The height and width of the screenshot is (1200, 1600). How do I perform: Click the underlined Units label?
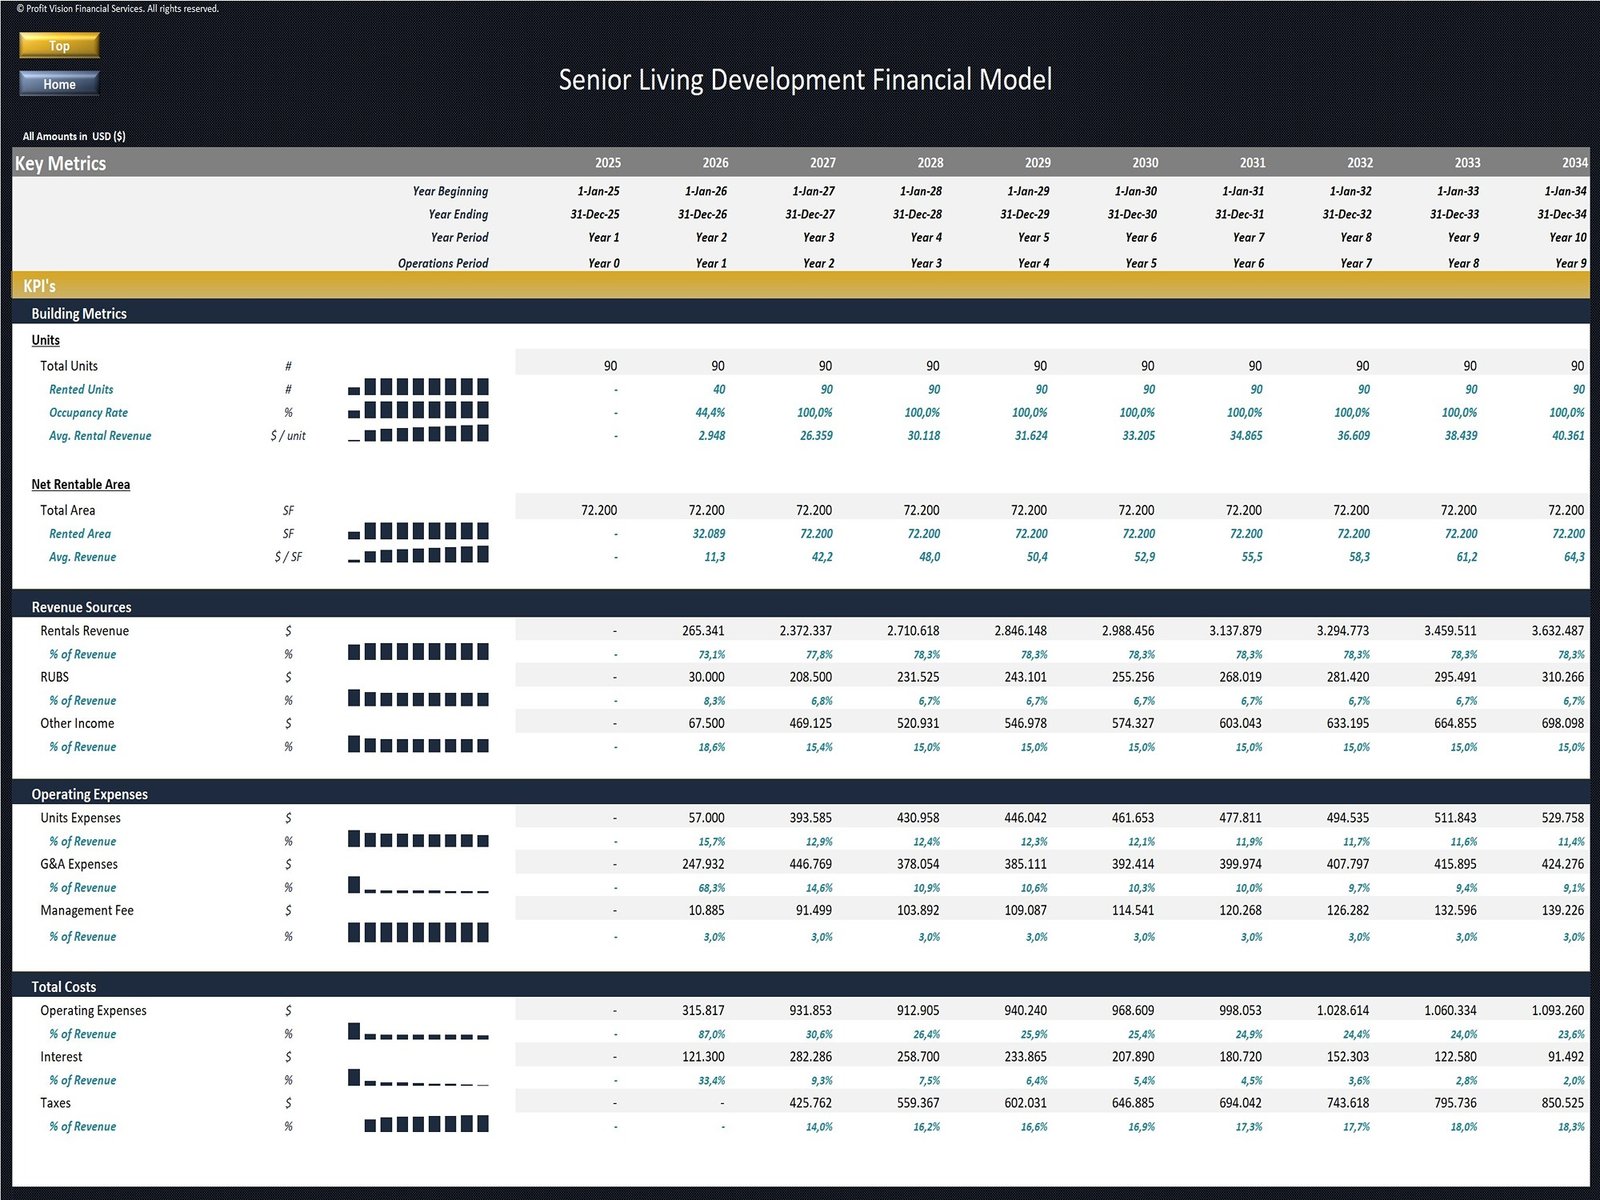(46, 340)
